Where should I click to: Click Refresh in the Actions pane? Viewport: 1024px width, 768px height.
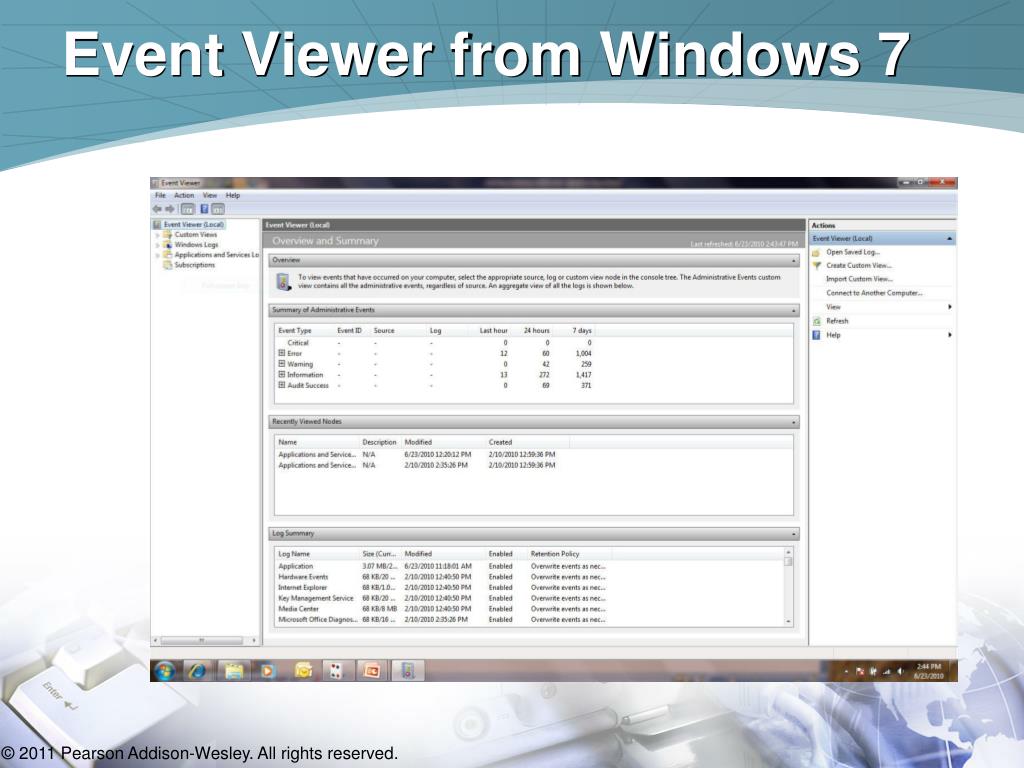click(x=837, y=321)
